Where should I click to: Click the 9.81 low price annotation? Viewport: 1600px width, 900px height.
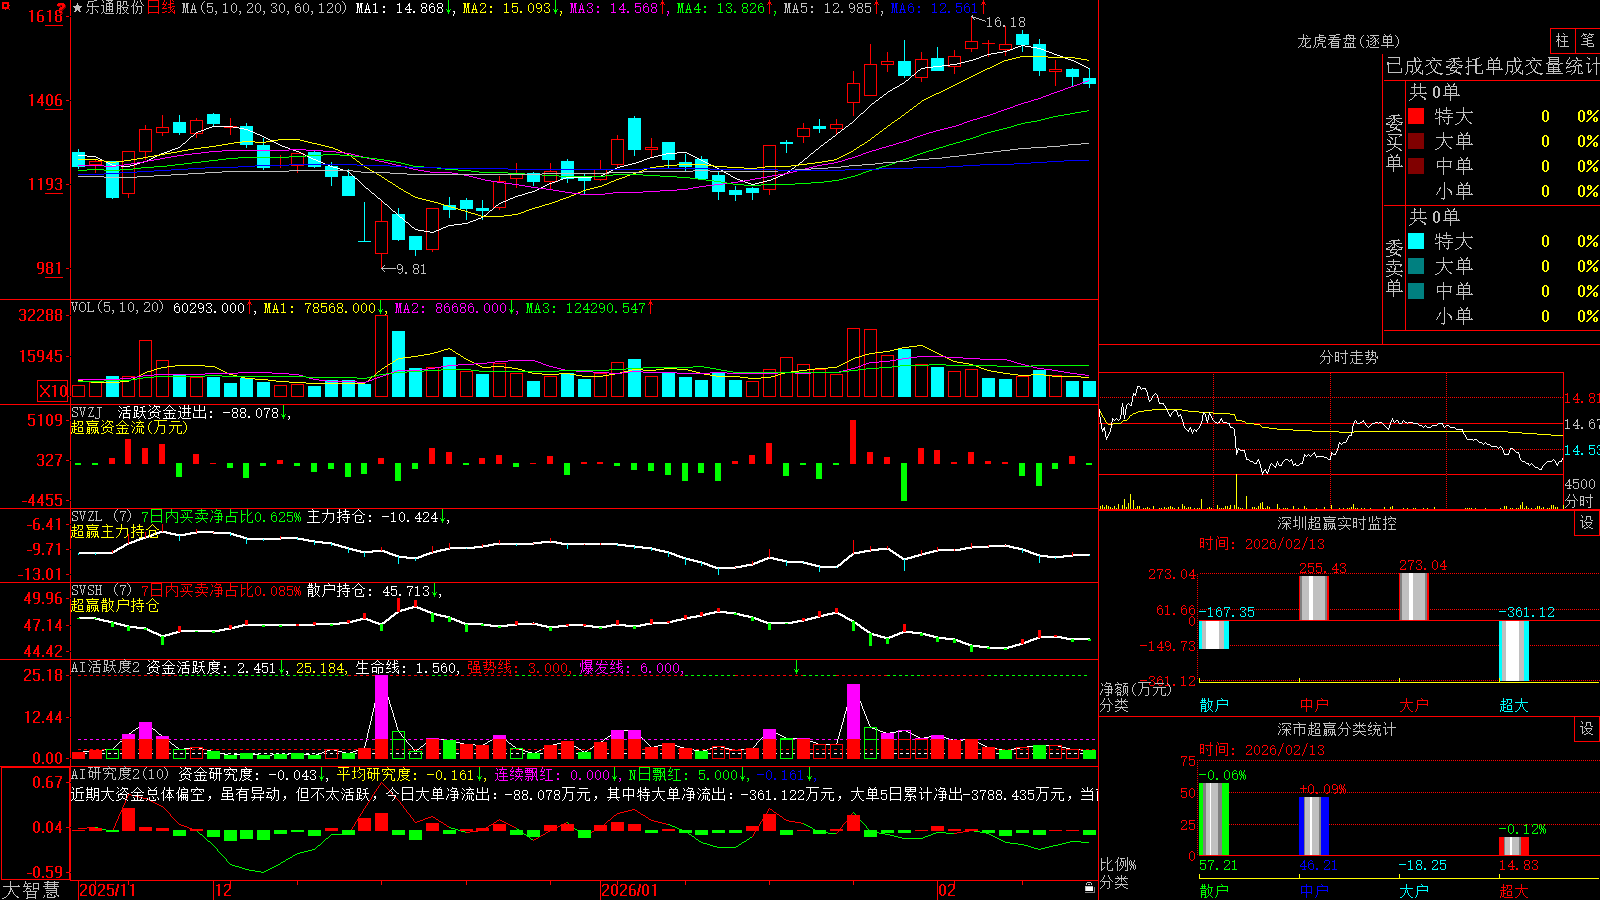(x=411, y=269)
